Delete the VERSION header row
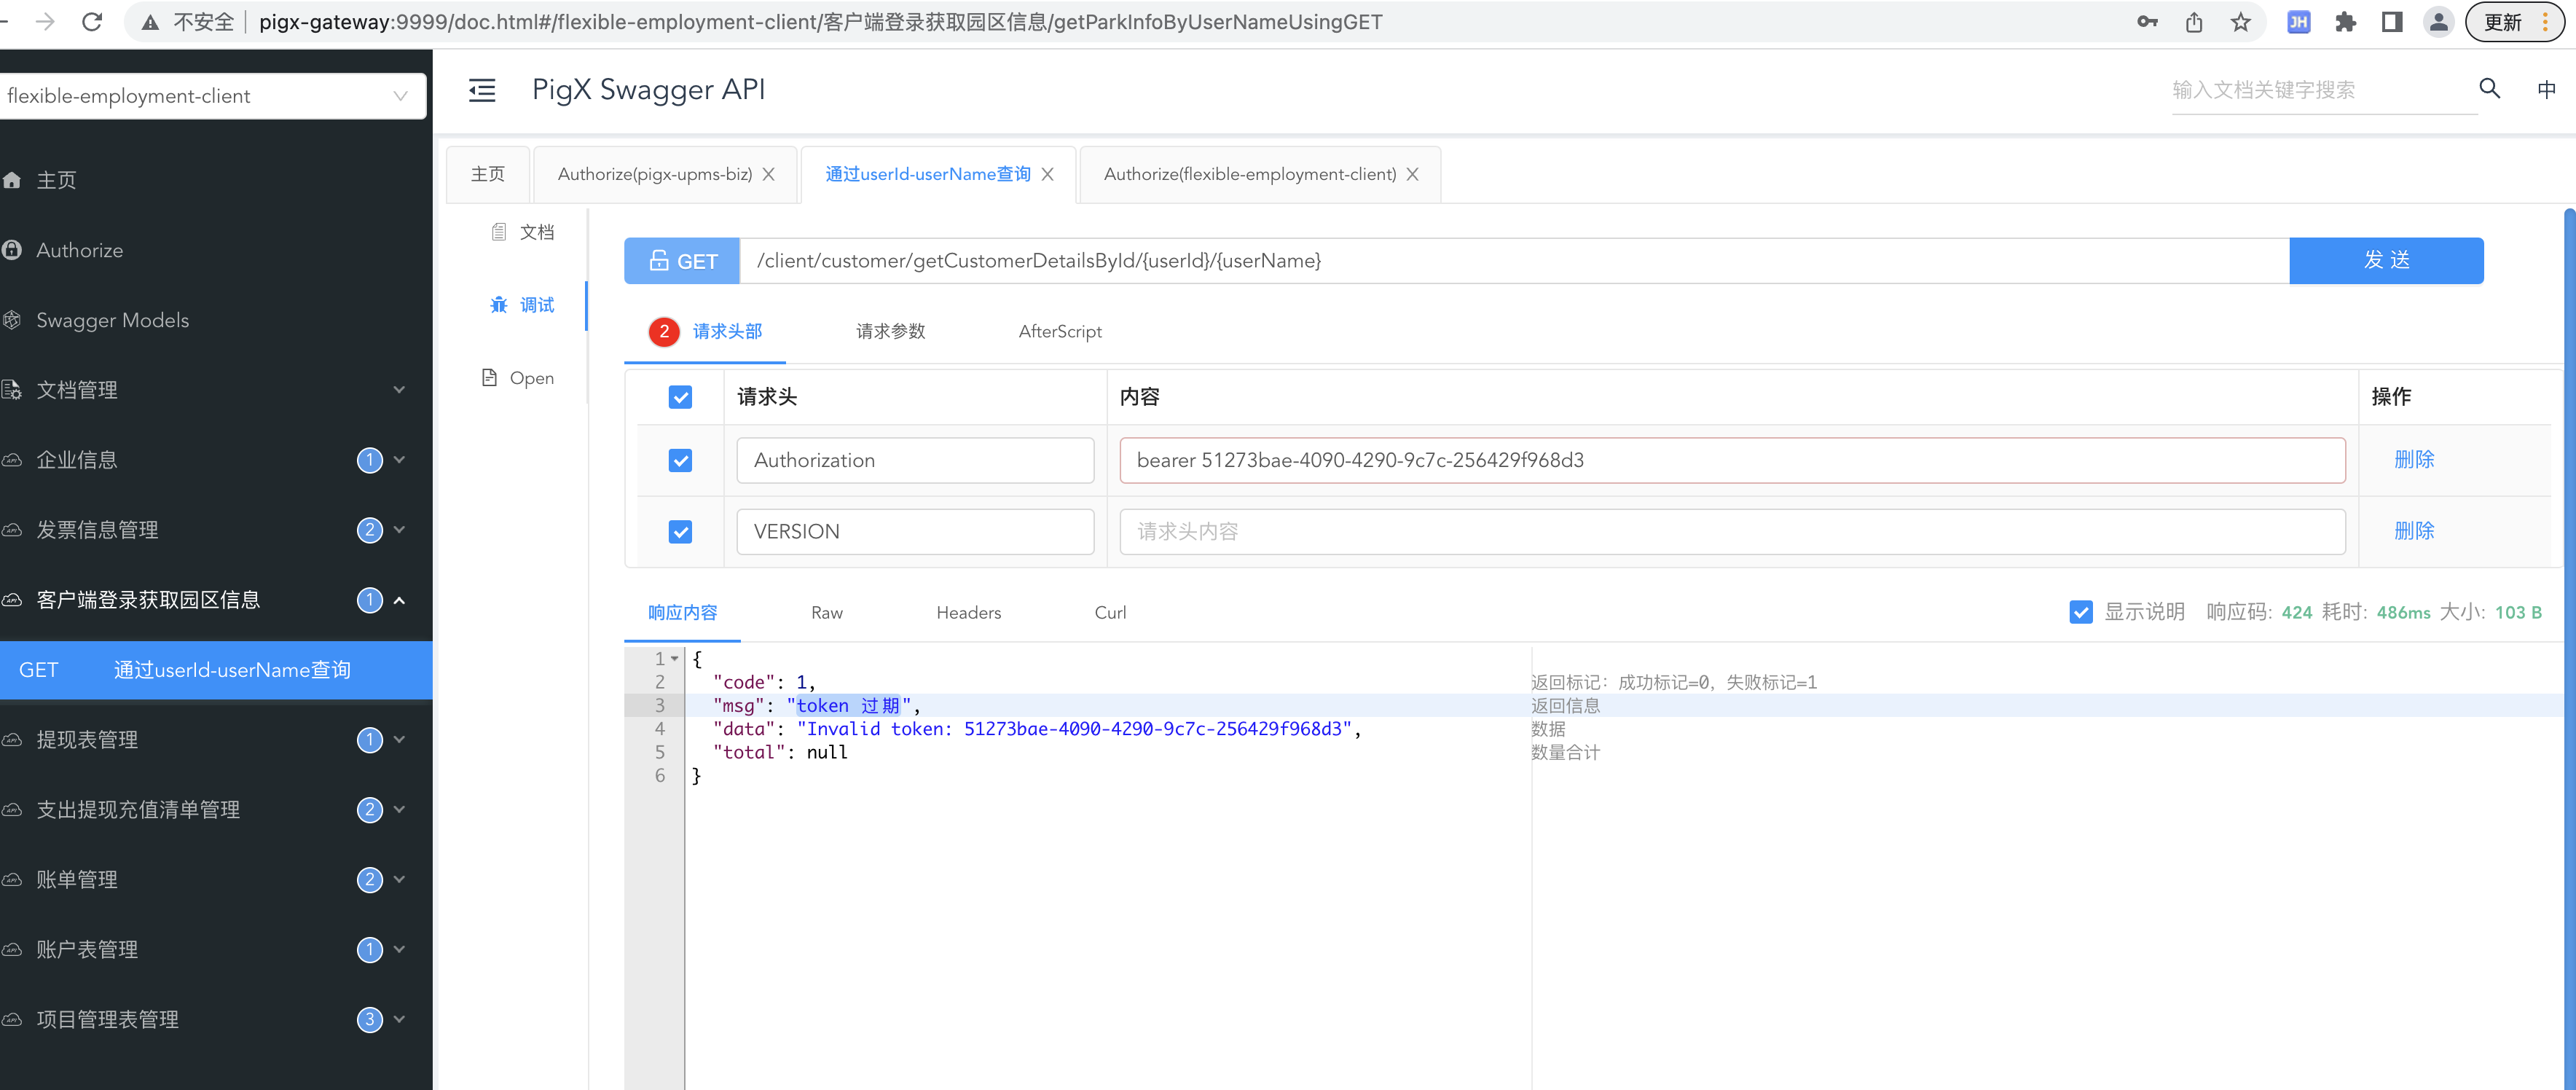This screenshot has width=2576, height=1090. pos(2415,531)
